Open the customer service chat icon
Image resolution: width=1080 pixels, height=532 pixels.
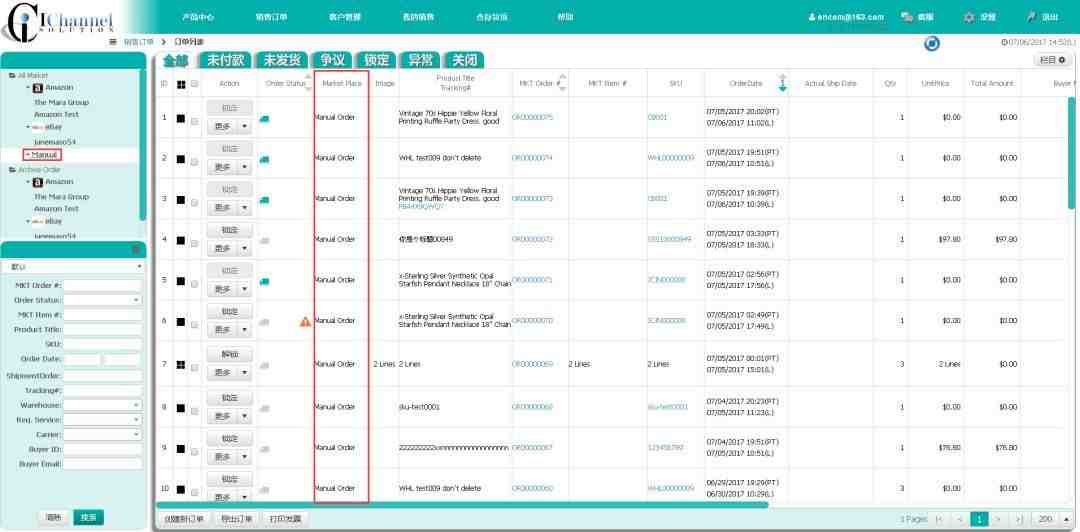click(907, 17)
